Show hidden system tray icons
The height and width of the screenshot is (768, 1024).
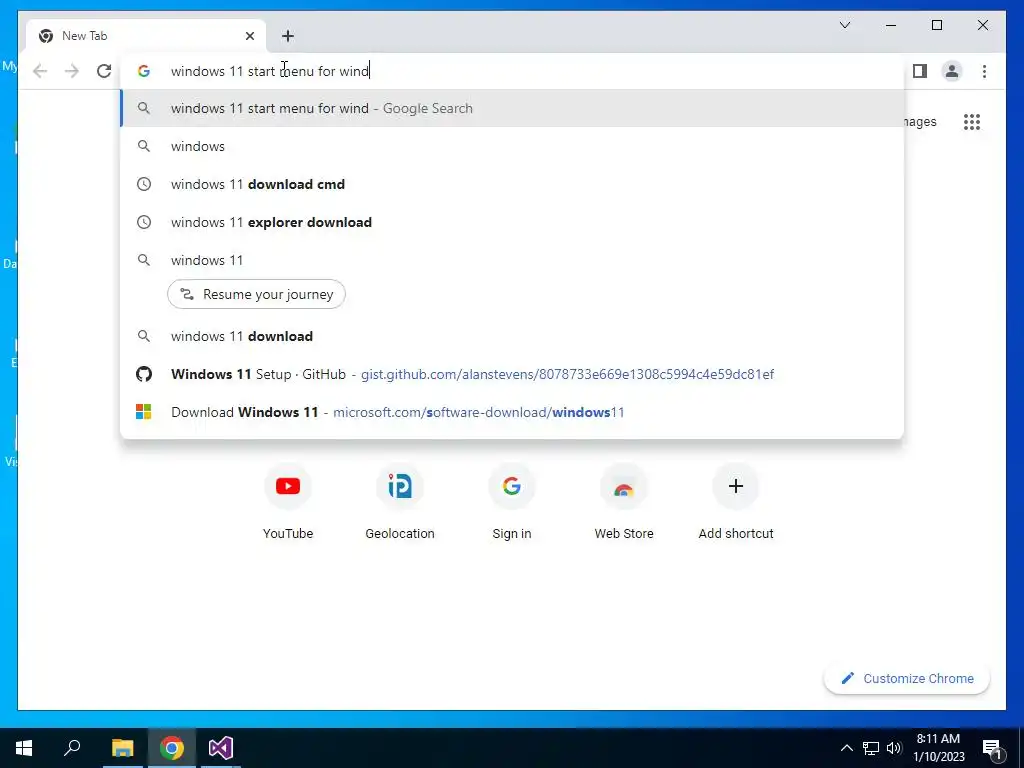[x=846, y=748]
